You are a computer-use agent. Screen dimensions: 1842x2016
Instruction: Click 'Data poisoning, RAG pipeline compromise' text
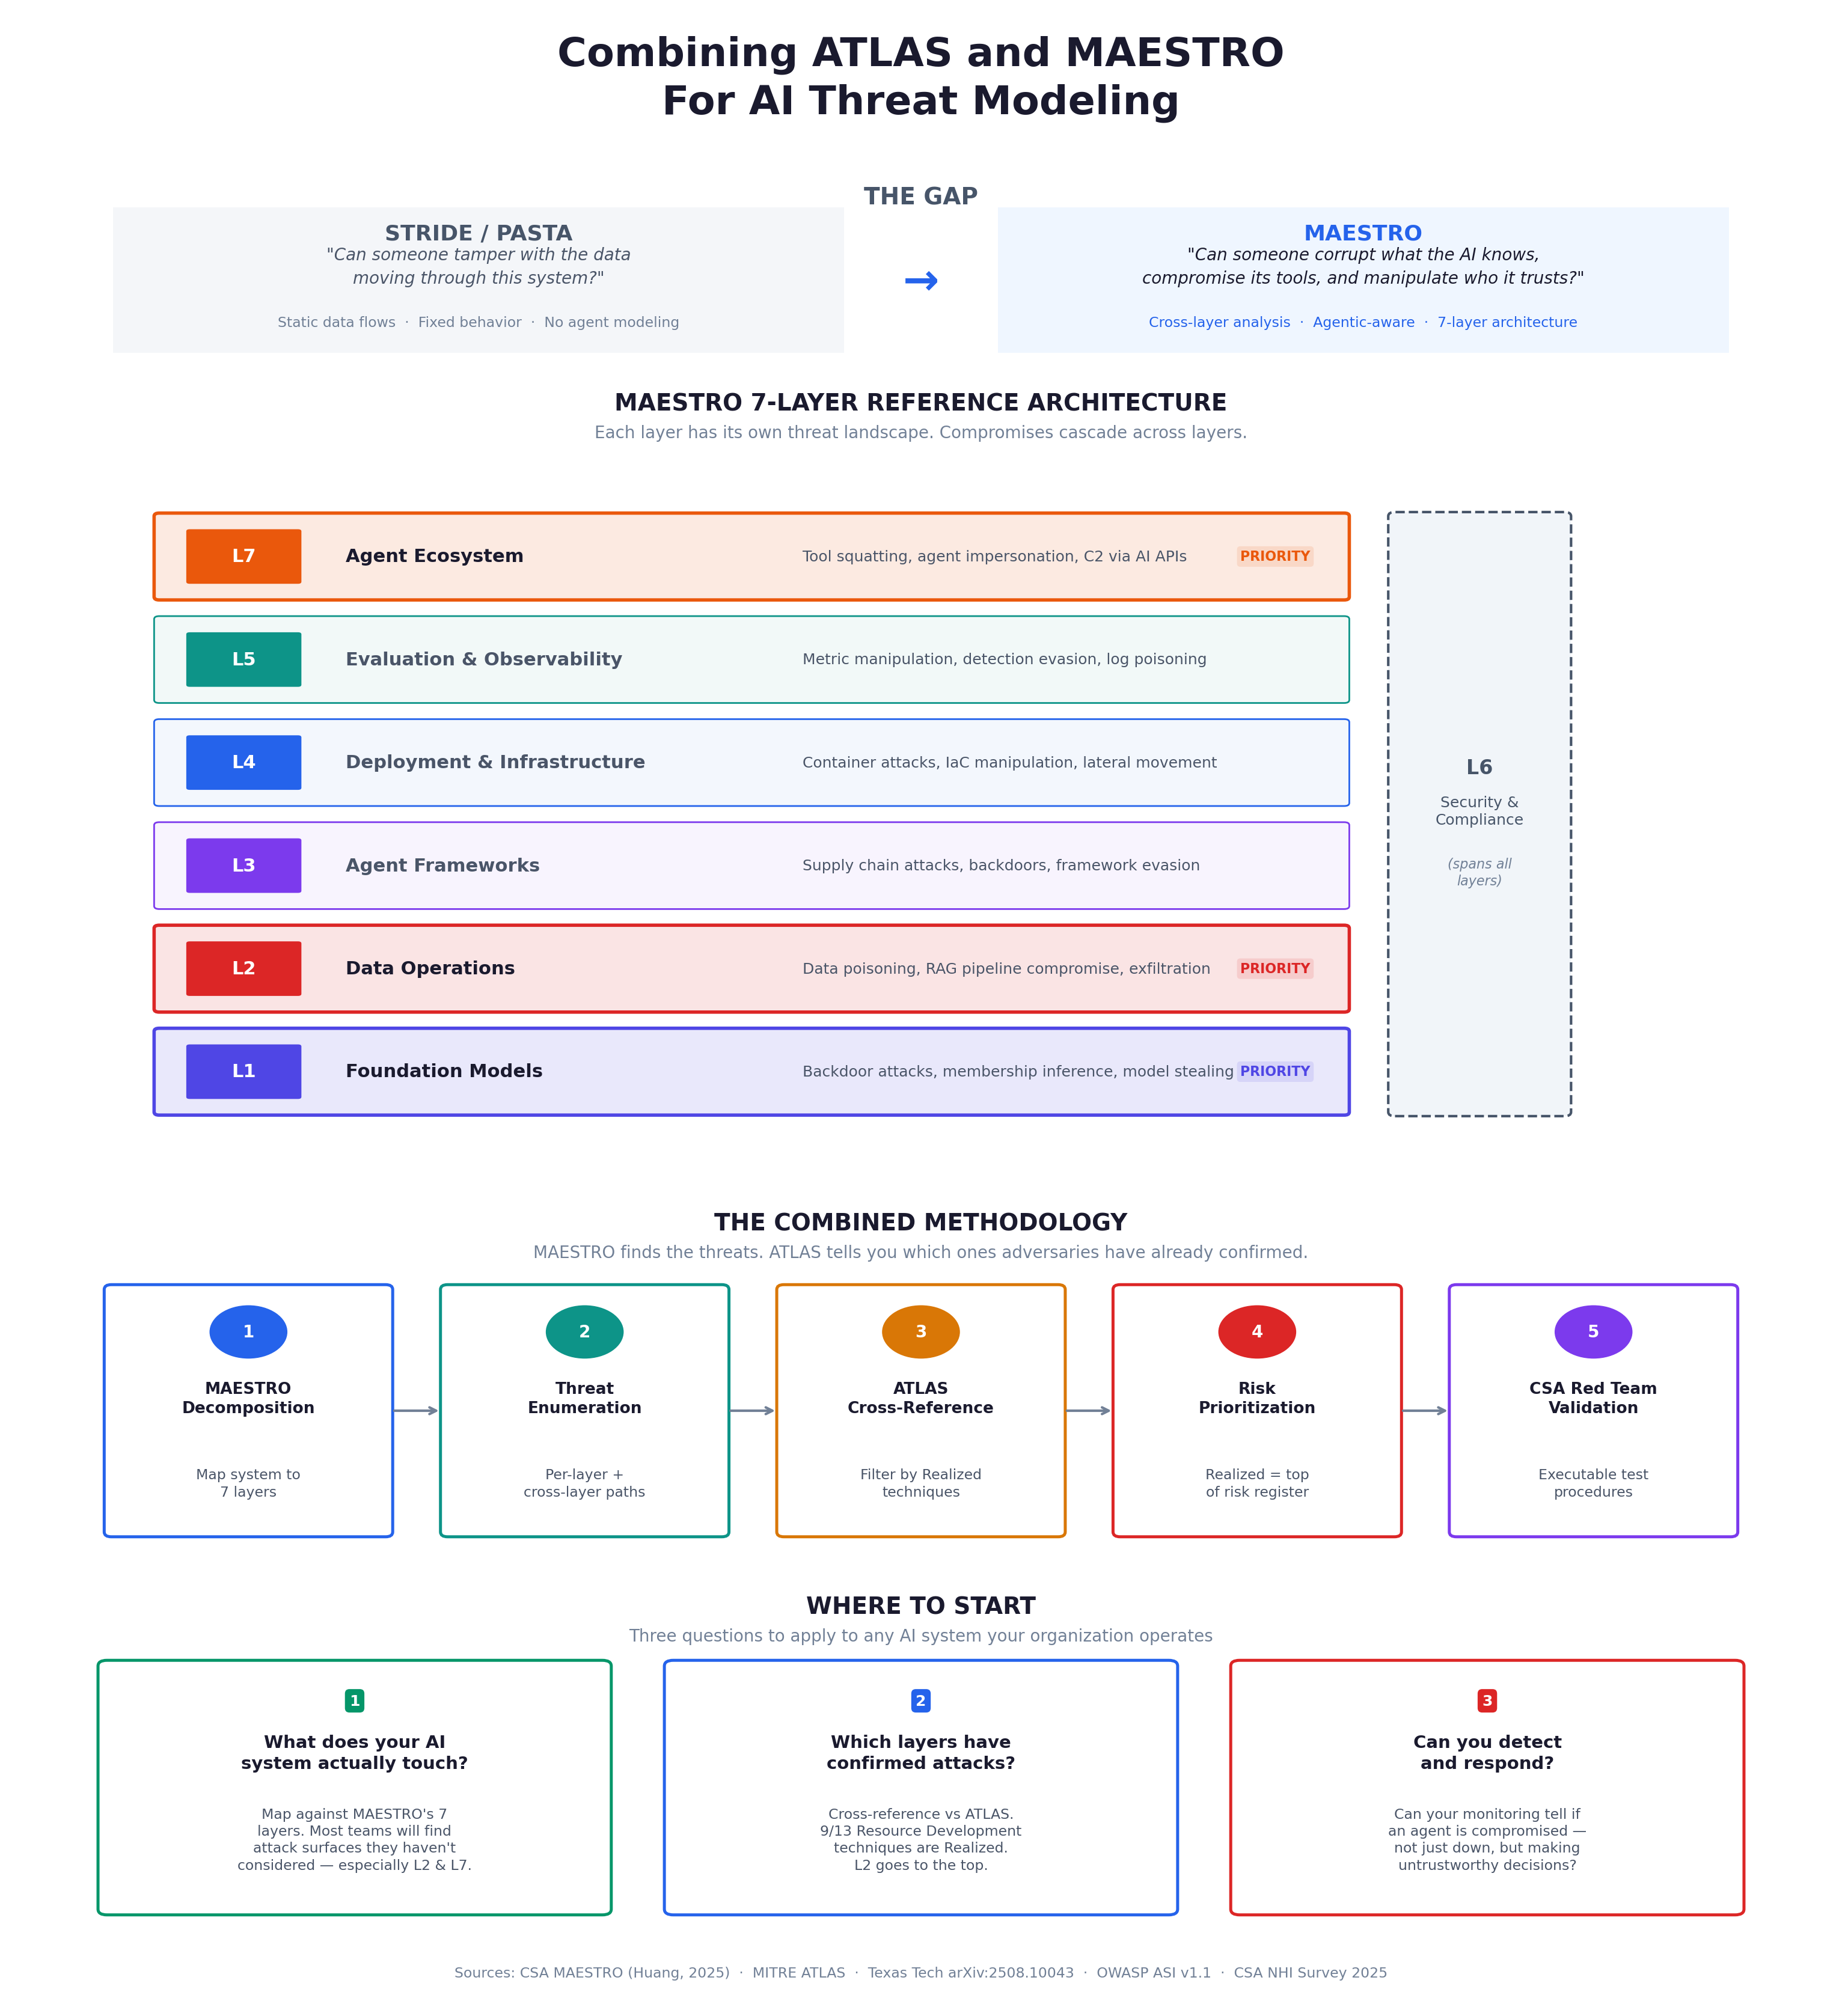pyautogui.click(x=1006, y=968)
